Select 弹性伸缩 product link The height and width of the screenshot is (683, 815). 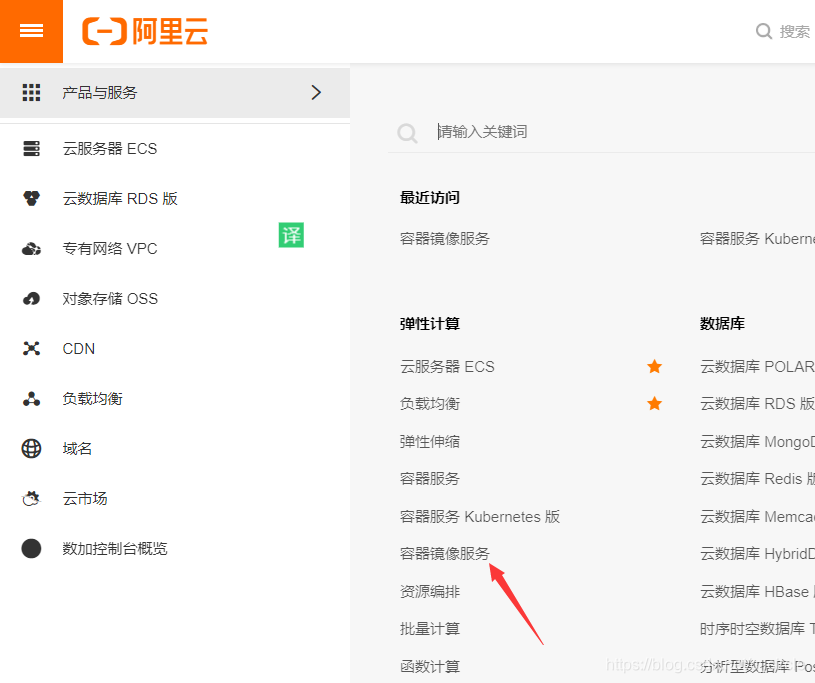(430, 441)
